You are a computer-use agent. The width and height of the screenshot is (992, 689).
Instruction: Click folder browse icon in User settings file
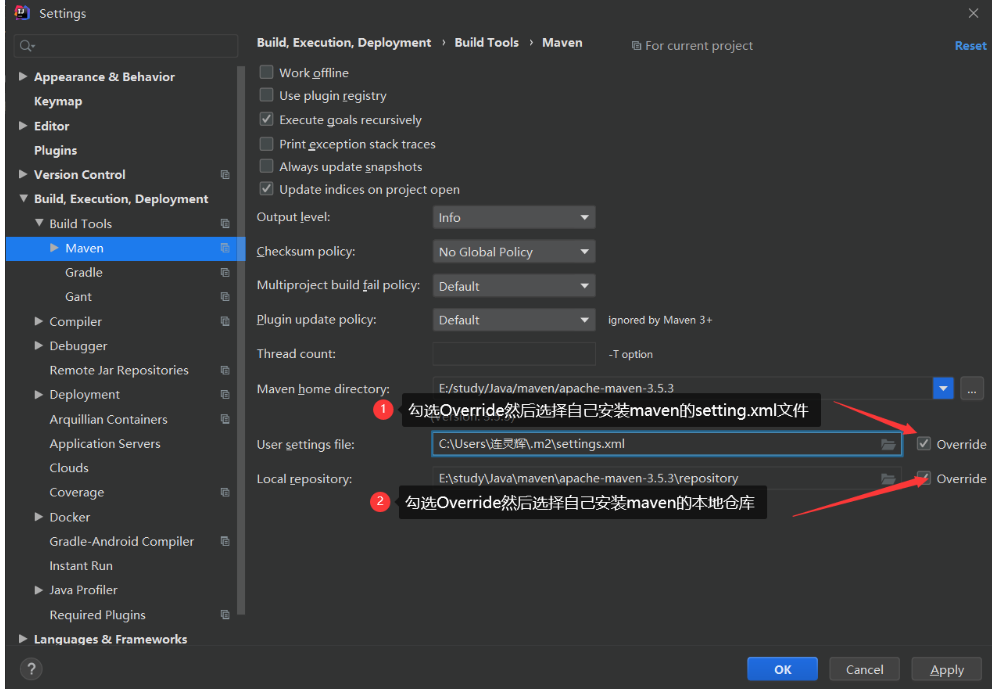tap(888, 444)
